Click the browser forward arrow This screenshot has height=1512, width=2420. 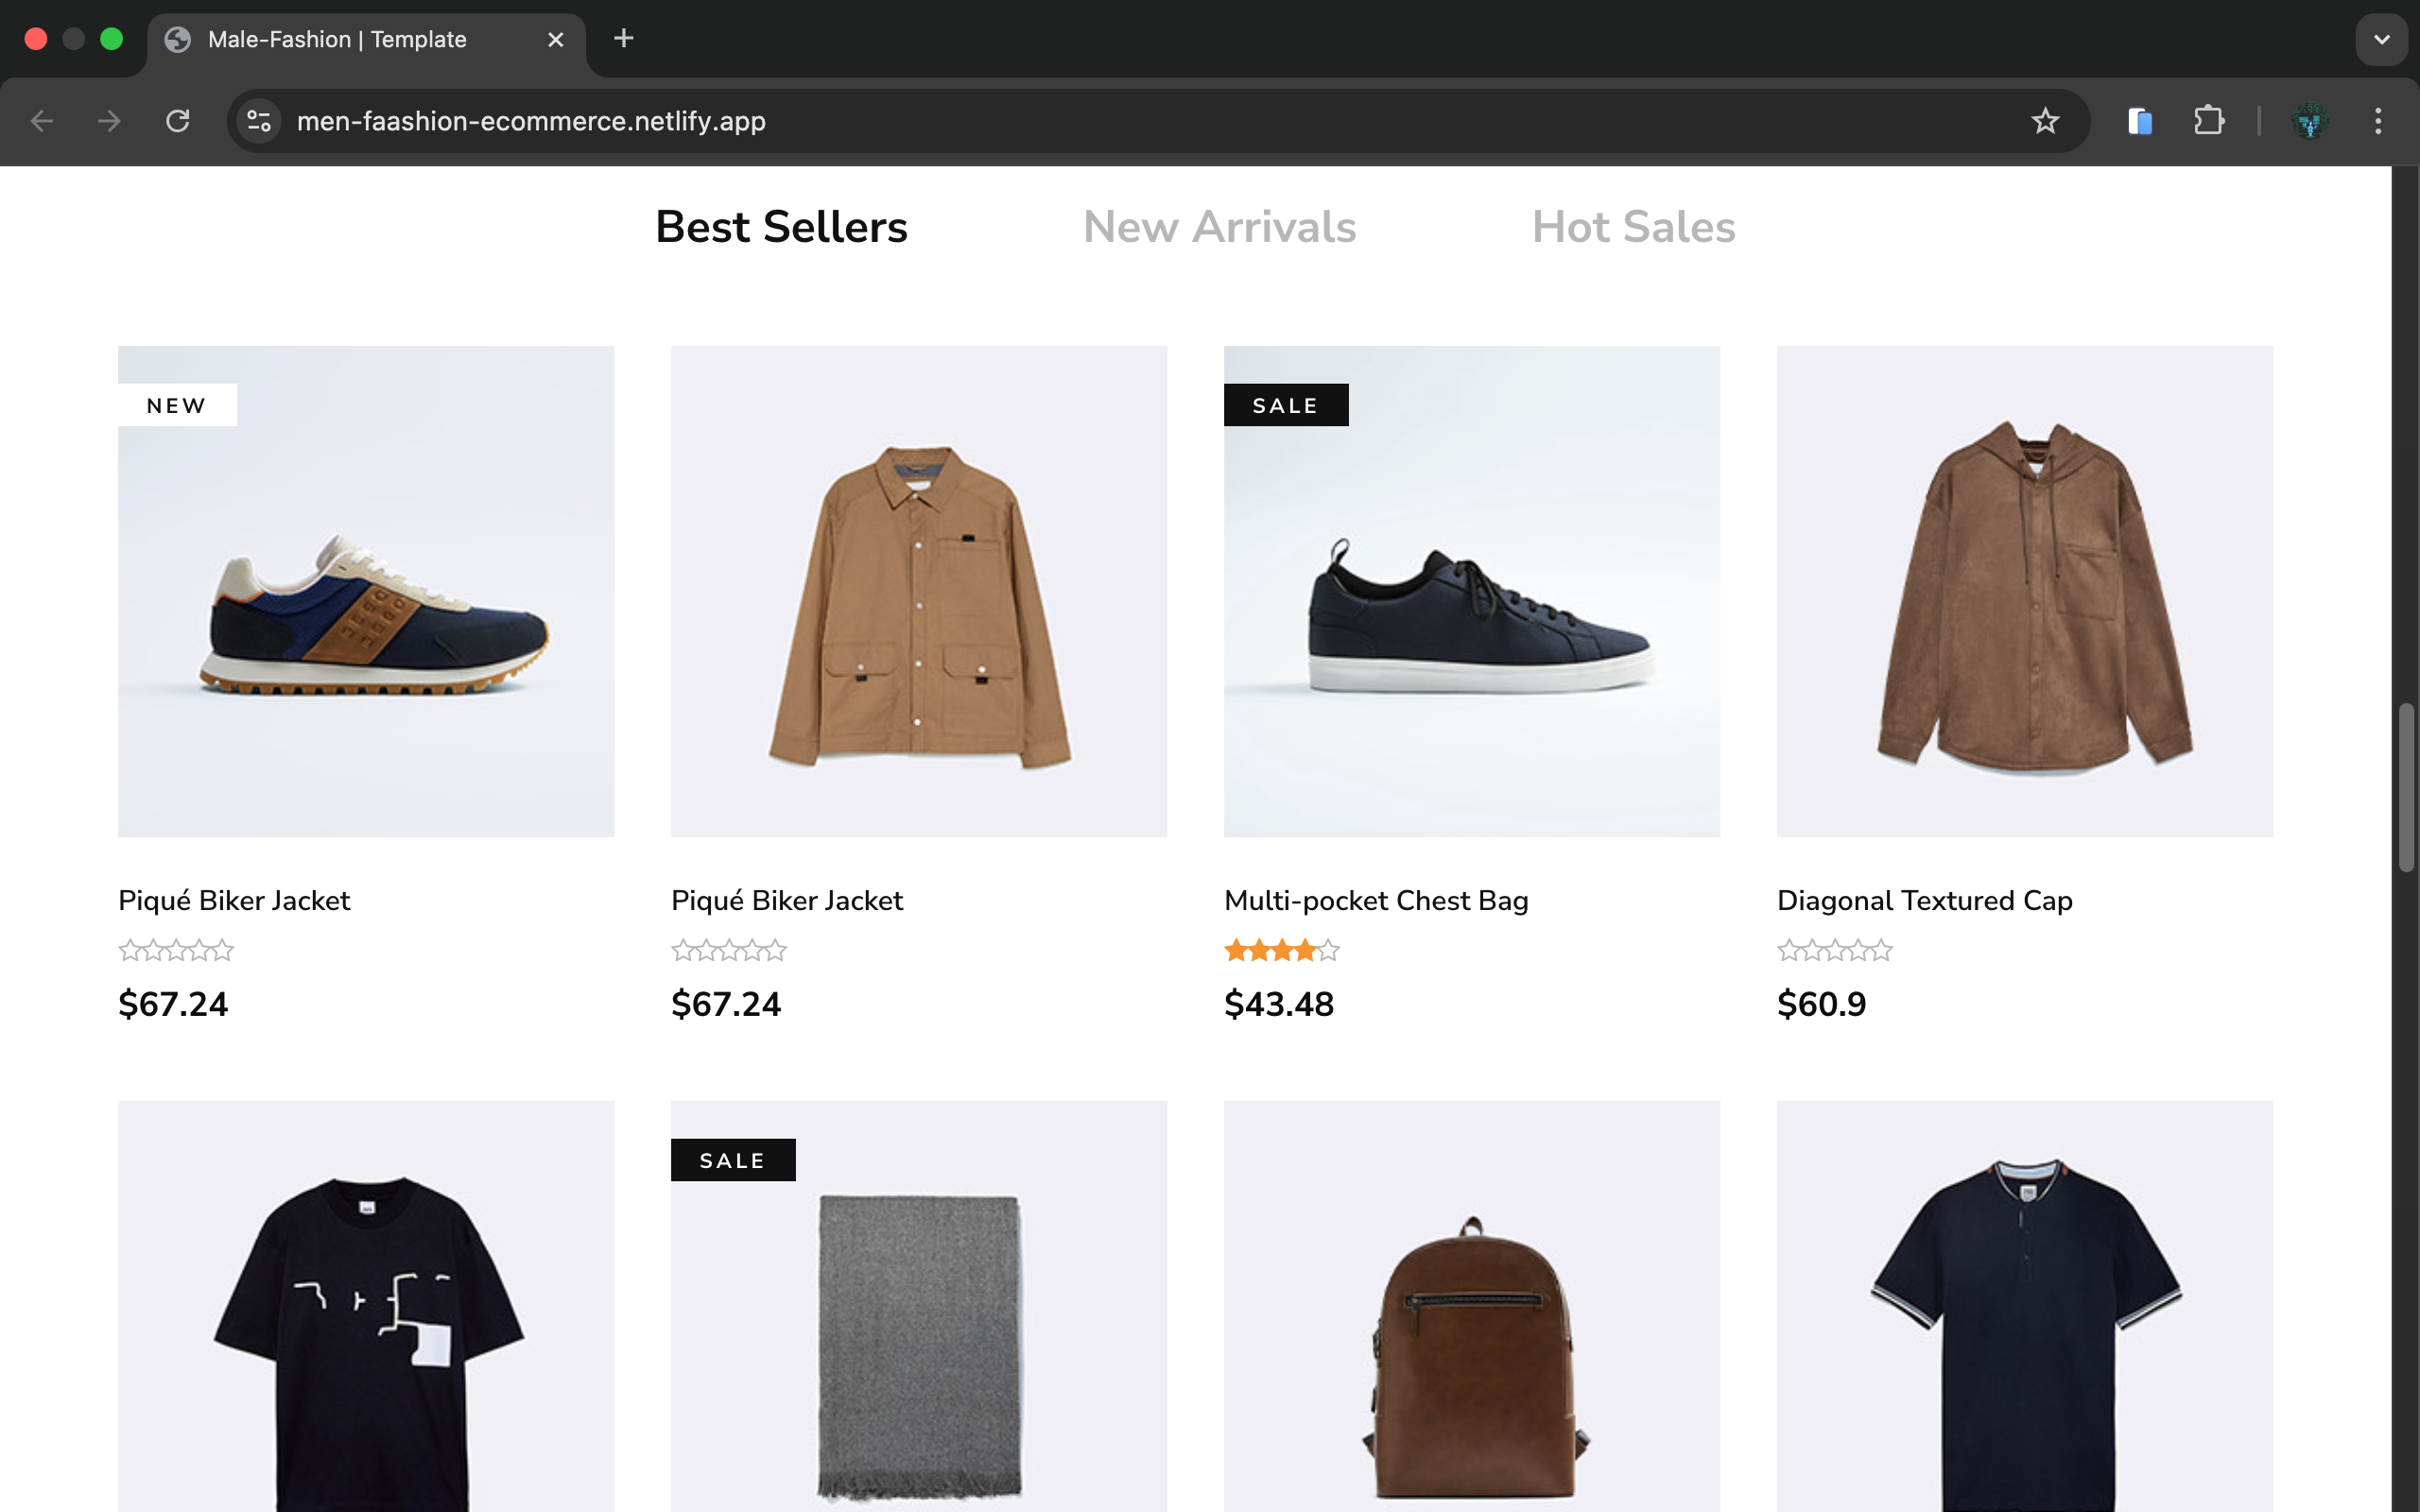click(x=110, y=121)
